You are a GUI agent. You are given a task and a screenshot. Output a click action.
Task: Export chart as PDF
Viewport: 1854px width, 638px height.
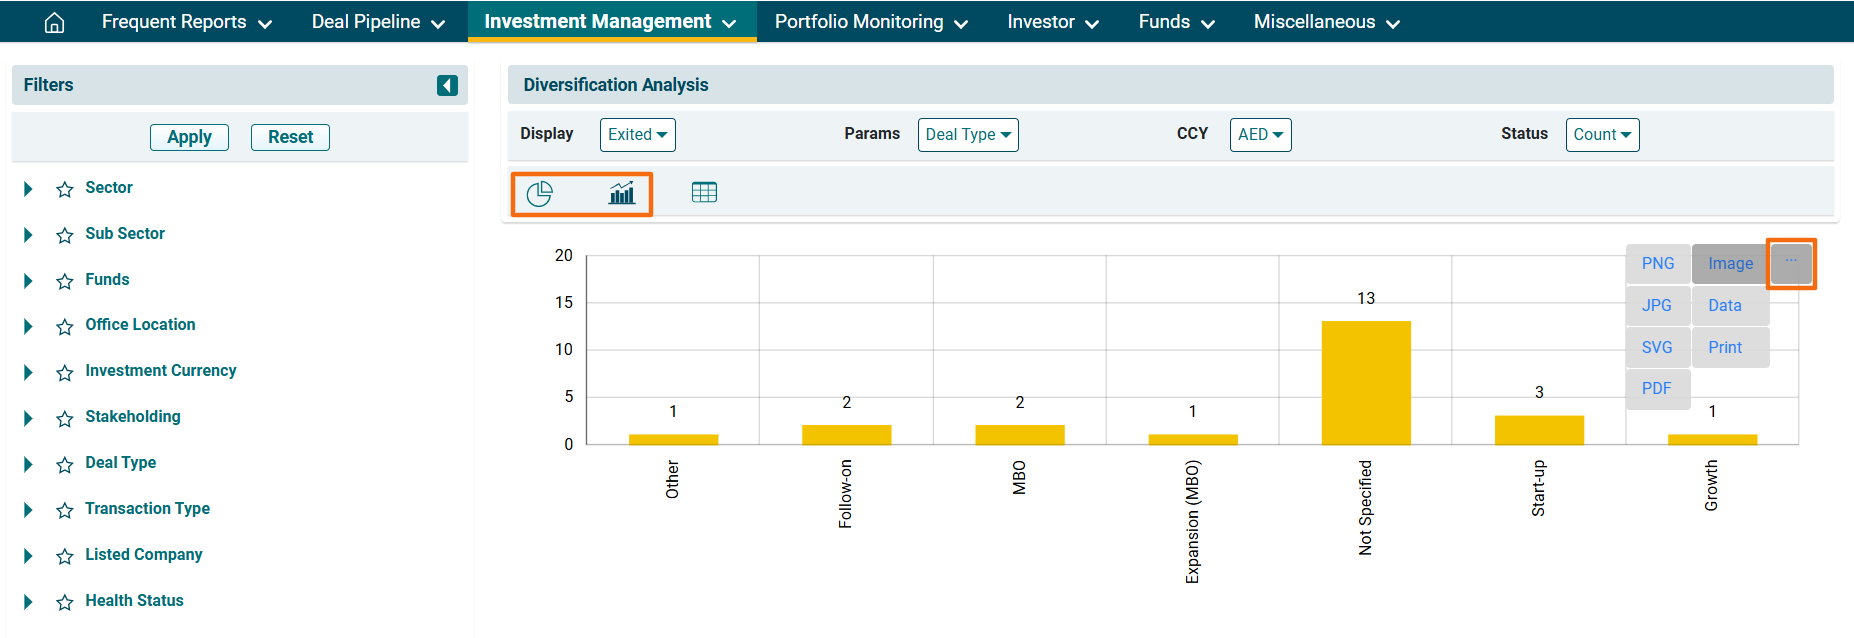point(1656,389)
